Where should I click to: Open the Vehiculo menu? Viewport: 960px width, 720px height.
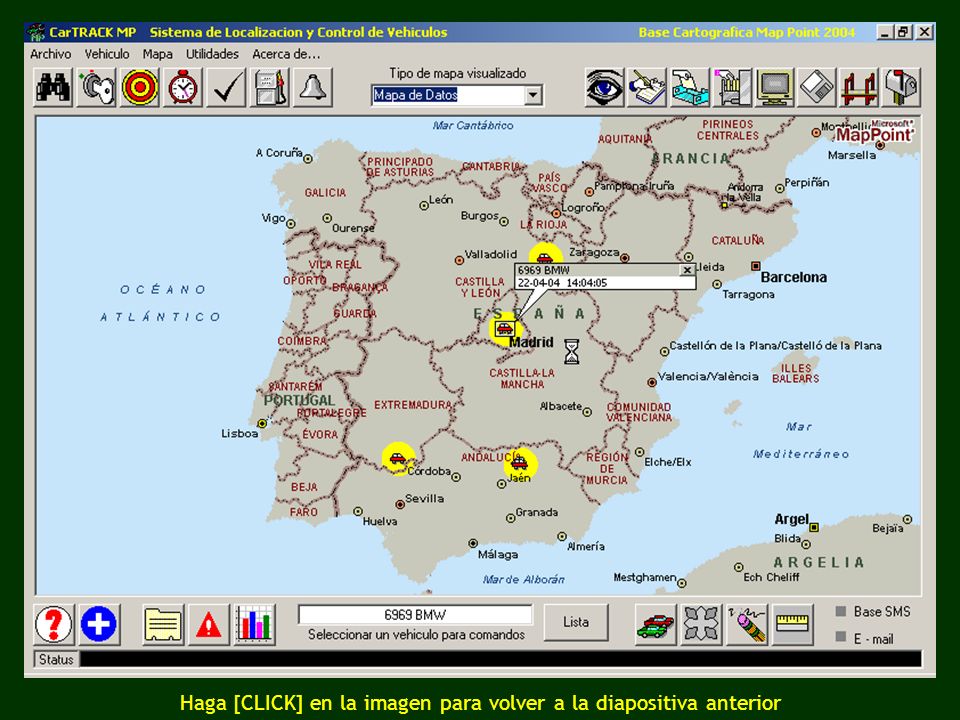[107, 54]
